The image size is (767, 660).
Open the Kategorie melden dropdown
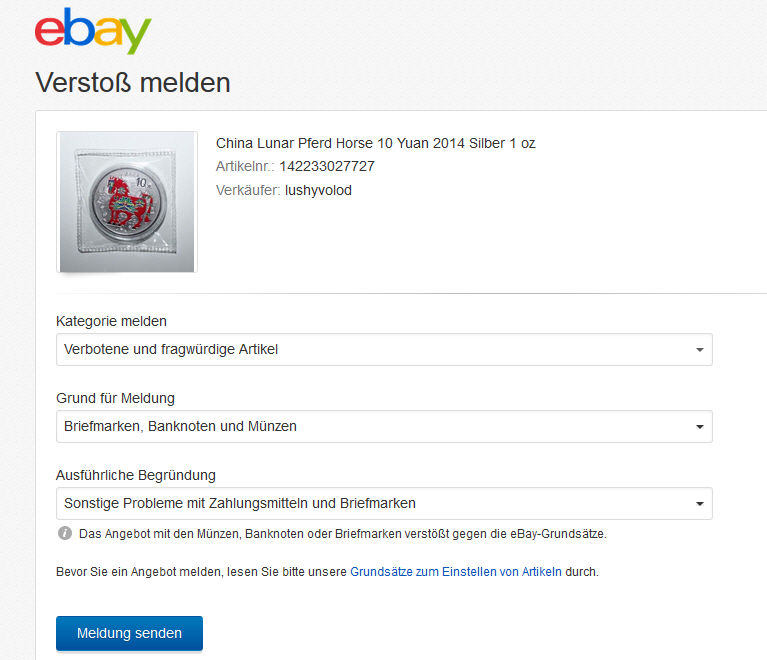383,350
